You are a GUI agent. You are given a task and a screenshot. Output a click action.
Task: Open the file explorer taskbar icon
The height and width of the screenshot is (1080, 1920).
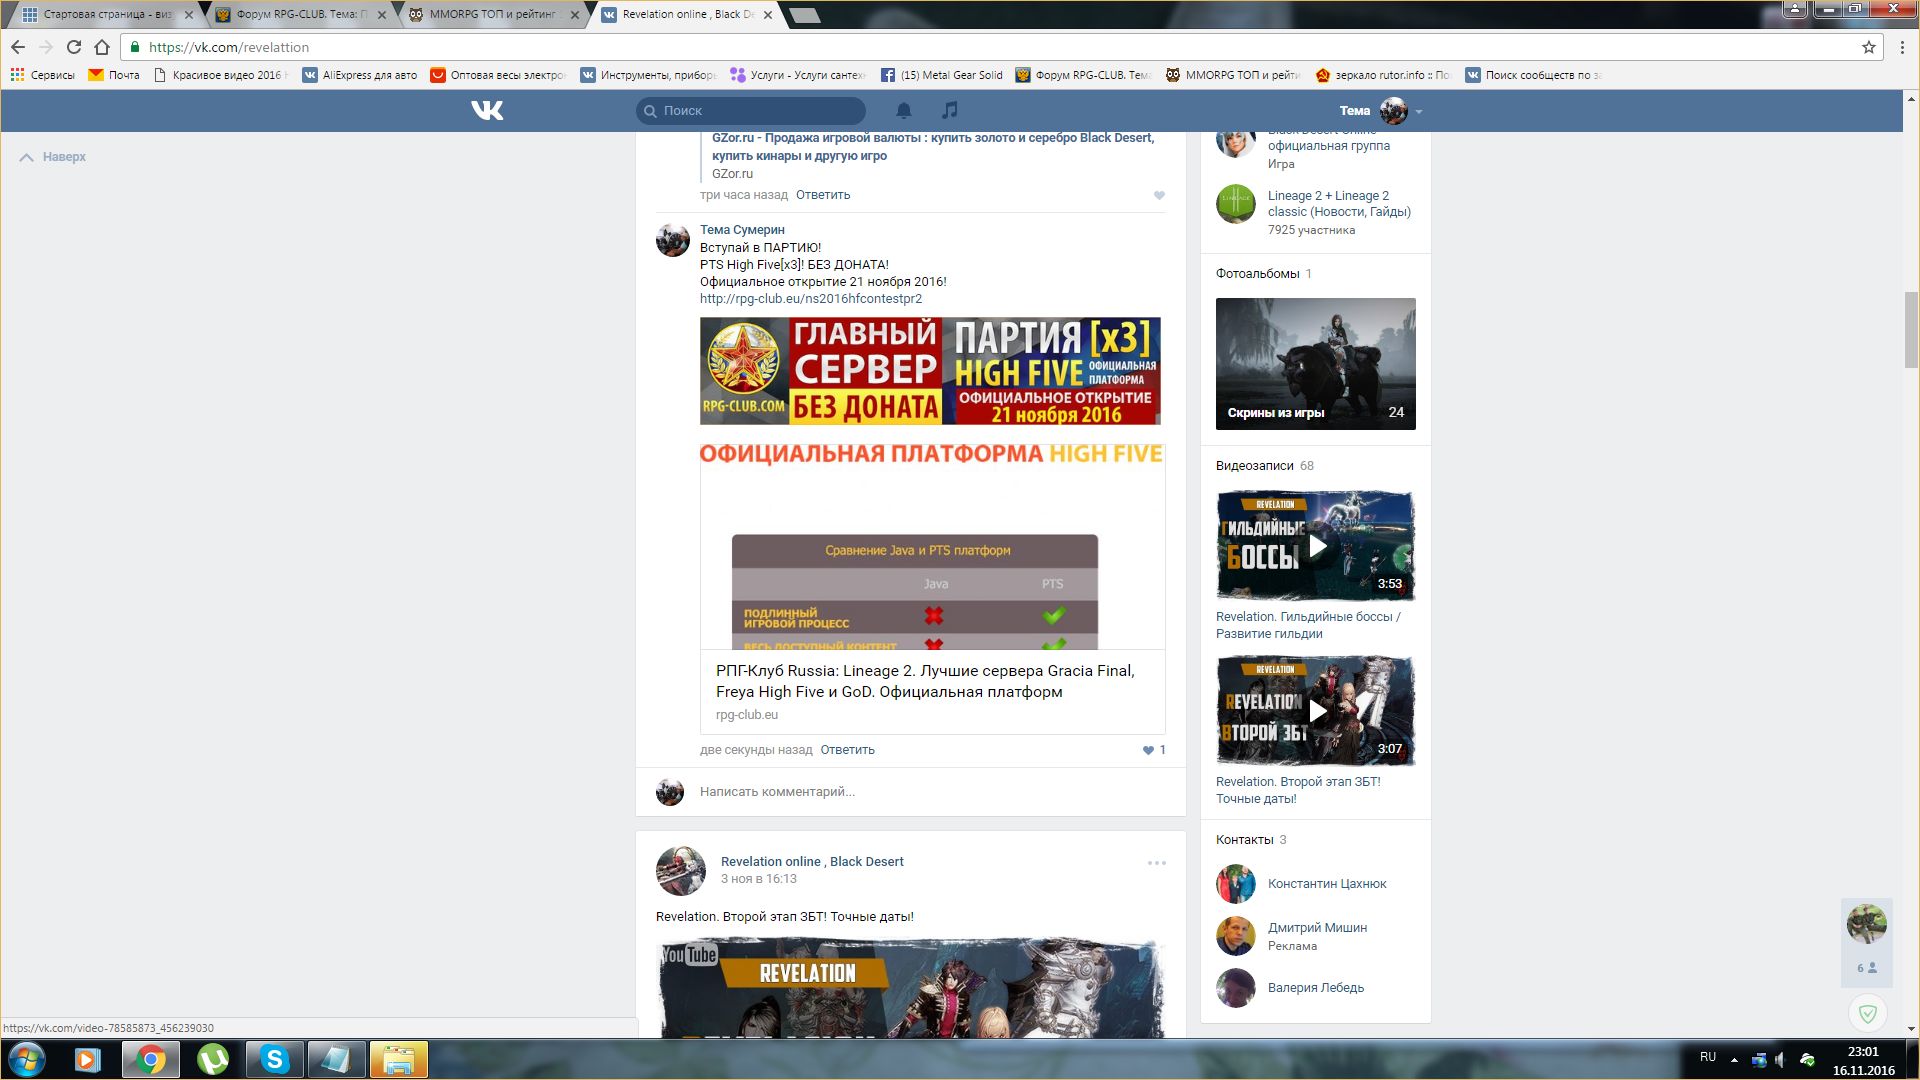click(398, 1059)
